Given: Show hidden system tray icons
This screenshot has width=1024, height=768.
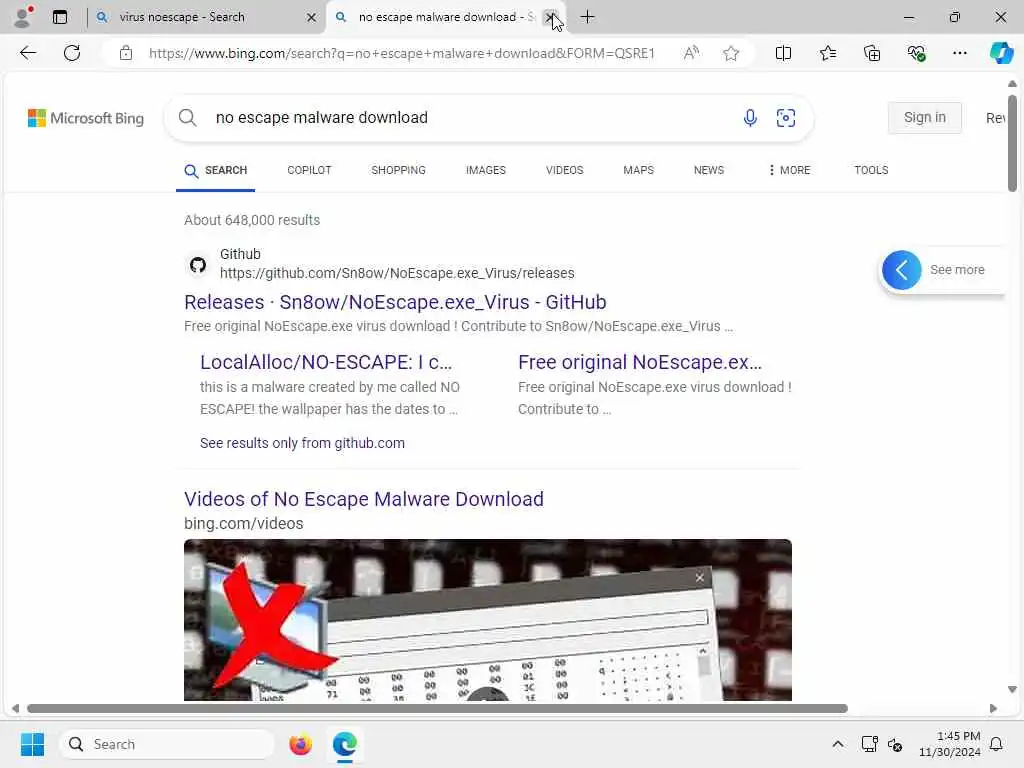Looking at the screenshot, I should coord(837,744).
